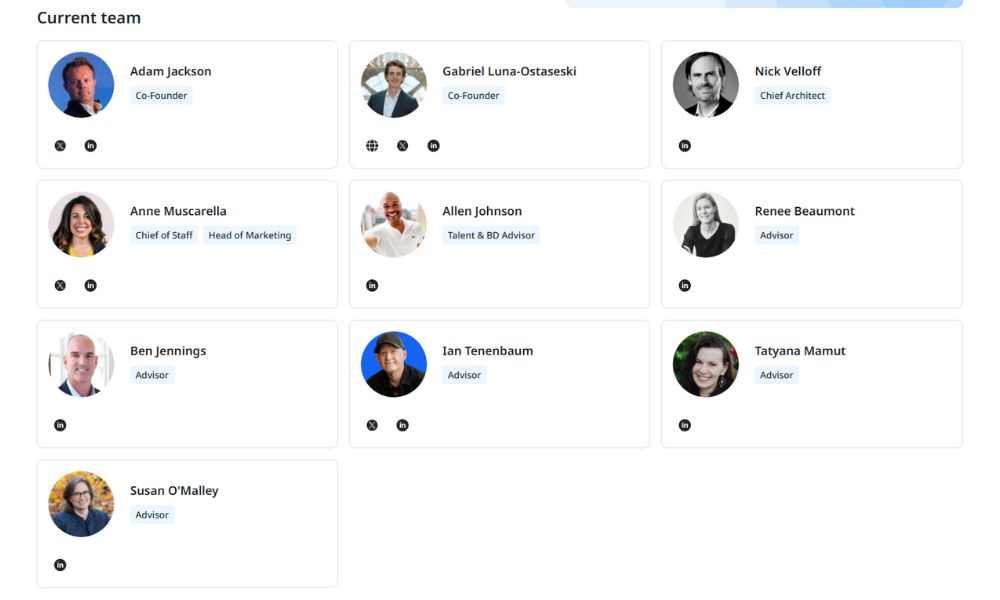Screen dimensions: 1000x600
Task: Click Adam Jackson's profile photo
Action: pyautogui.click(x=80, y=84)
